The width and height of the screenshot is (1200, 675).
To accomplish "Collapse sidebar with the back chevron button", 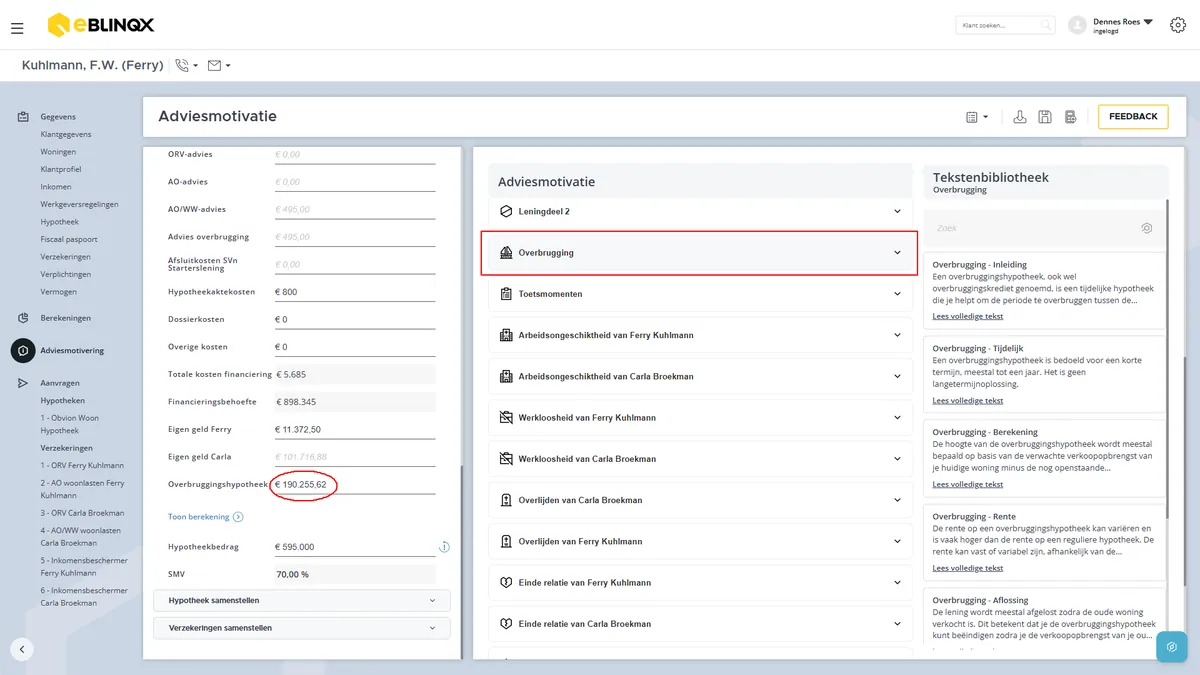I will click(22, 648).
